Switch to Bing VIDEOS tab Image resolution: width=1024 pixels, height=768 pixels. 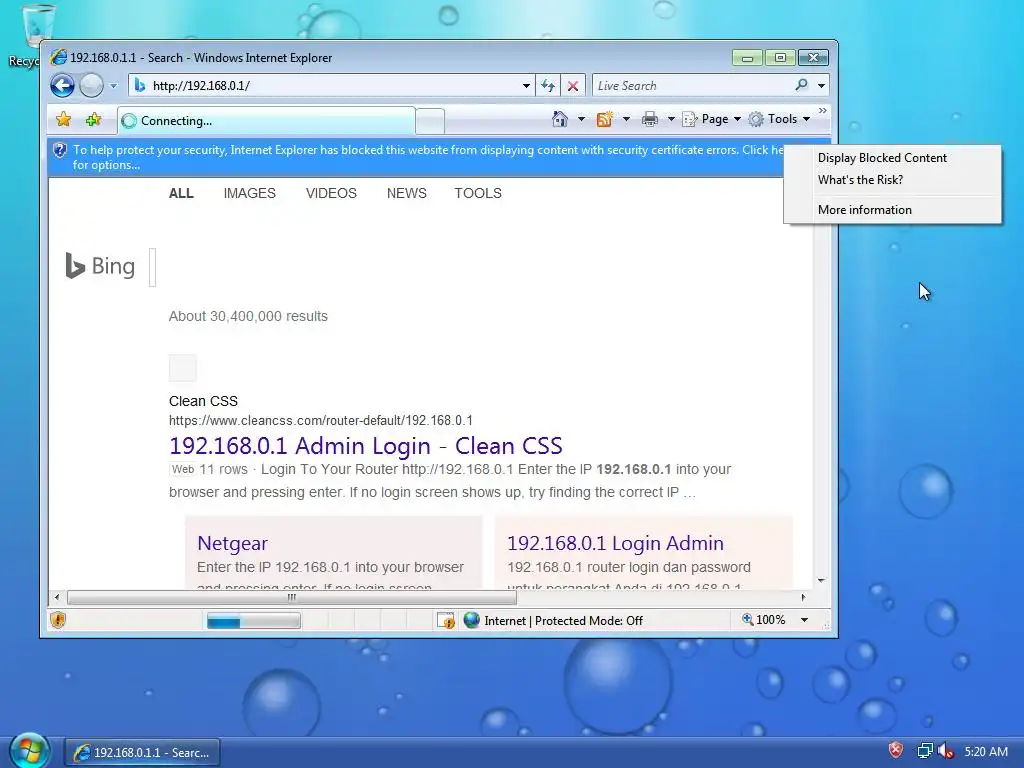coord(331,193)
